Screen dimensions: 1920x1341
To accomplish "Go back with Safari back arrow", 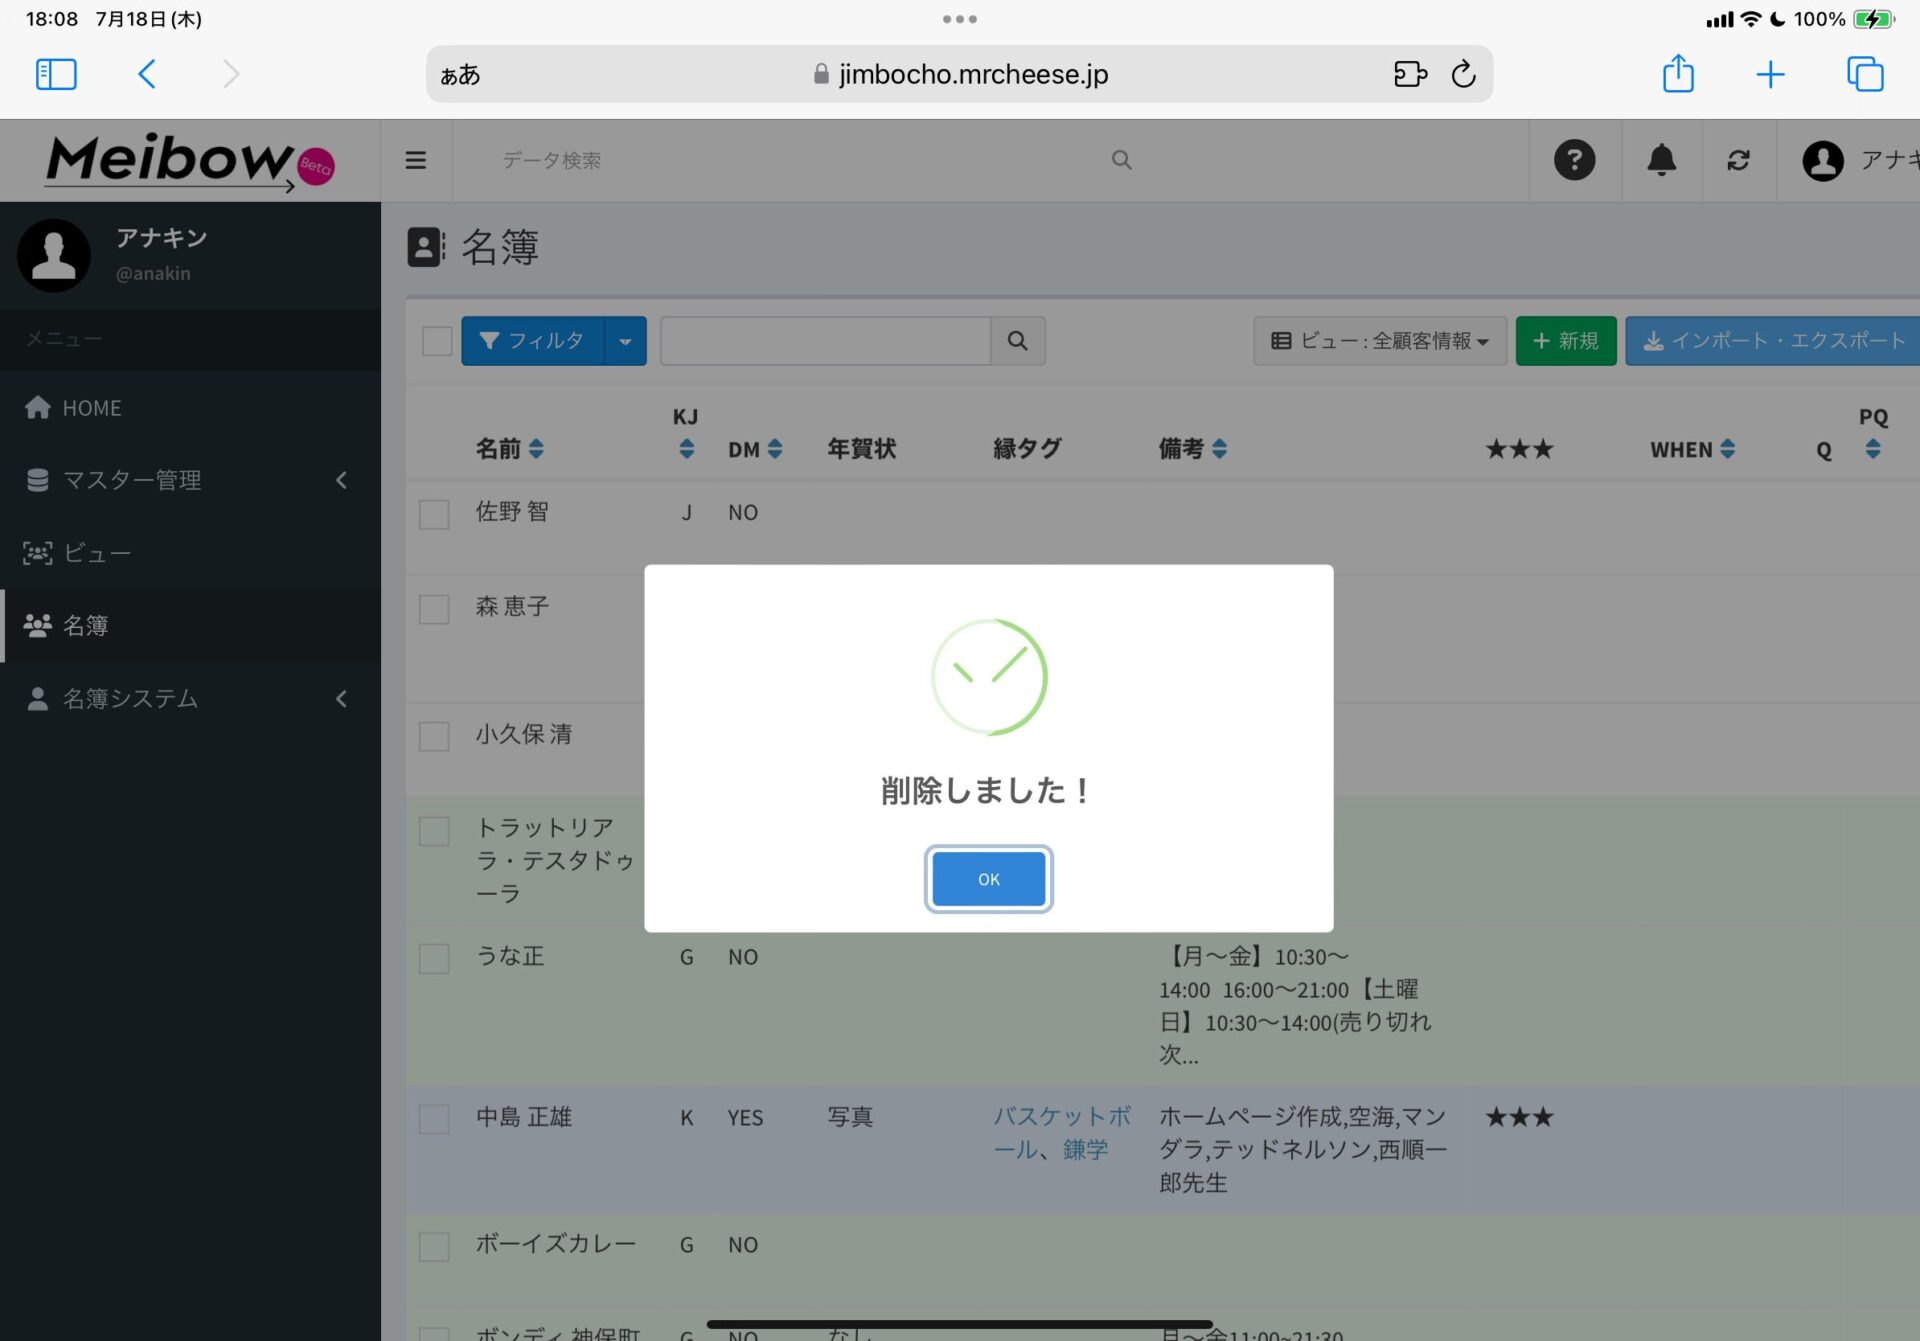I will click(x=147, y=74).
